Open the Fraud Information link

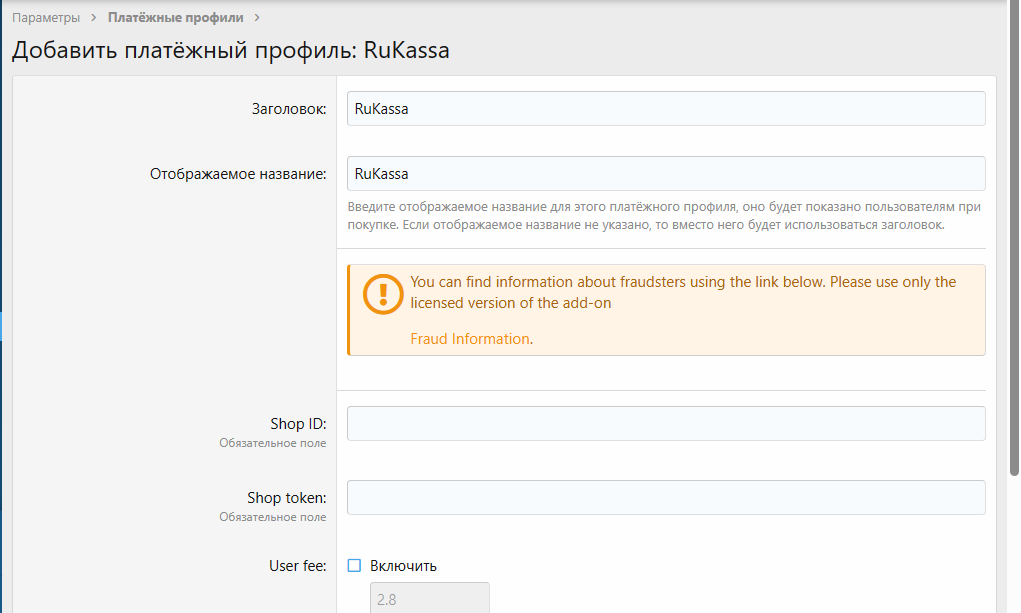tap(470, 339)
